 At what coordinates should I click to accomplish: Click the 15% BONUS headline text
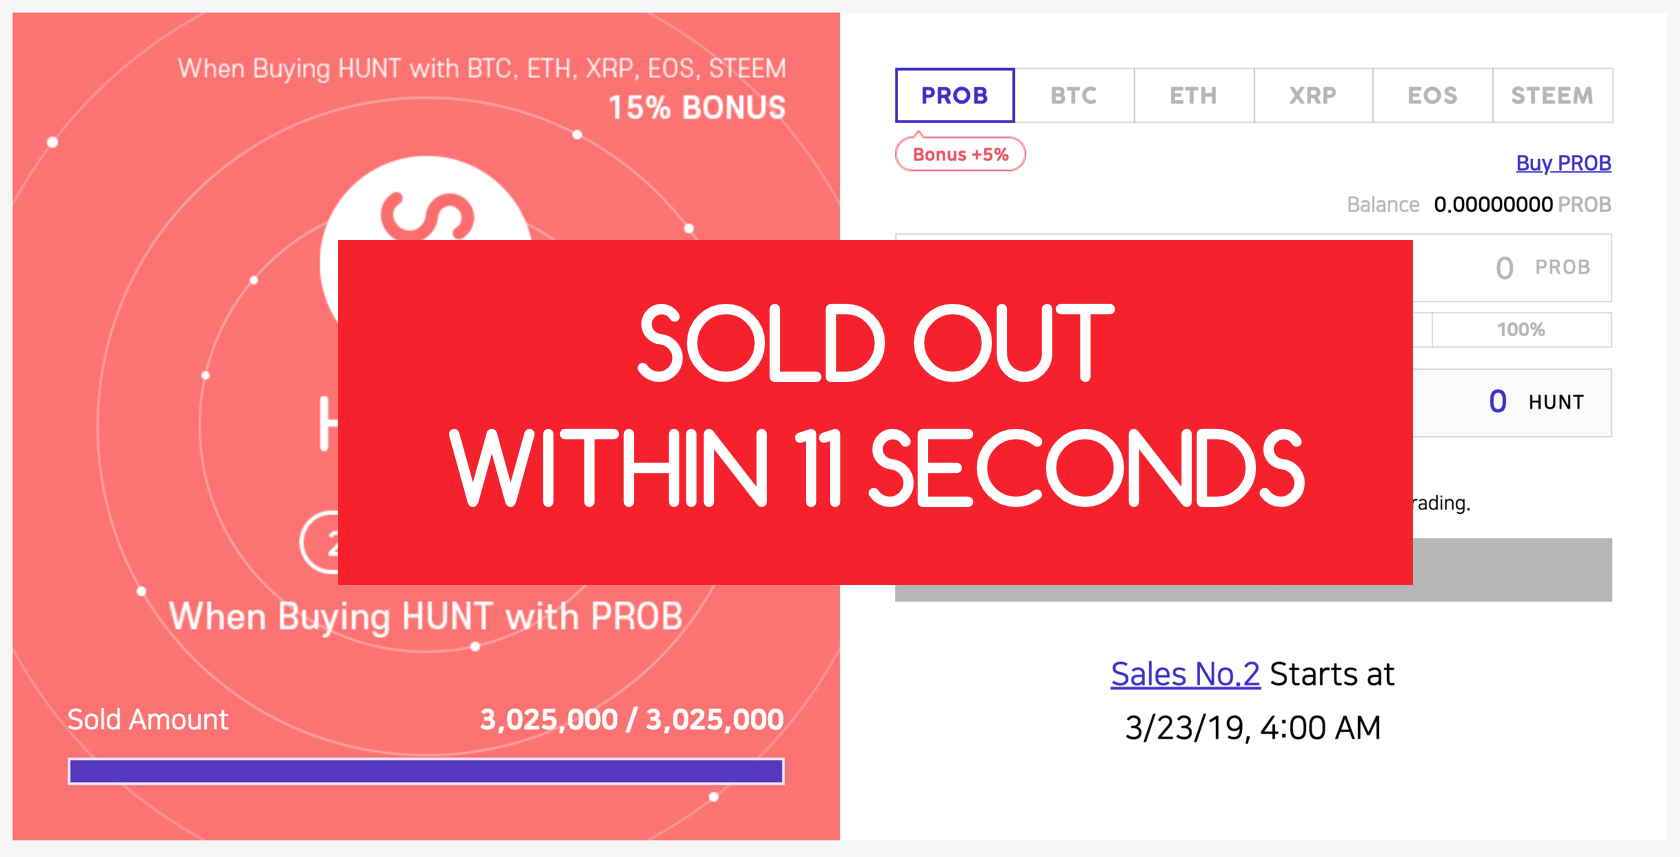point(696,108)
